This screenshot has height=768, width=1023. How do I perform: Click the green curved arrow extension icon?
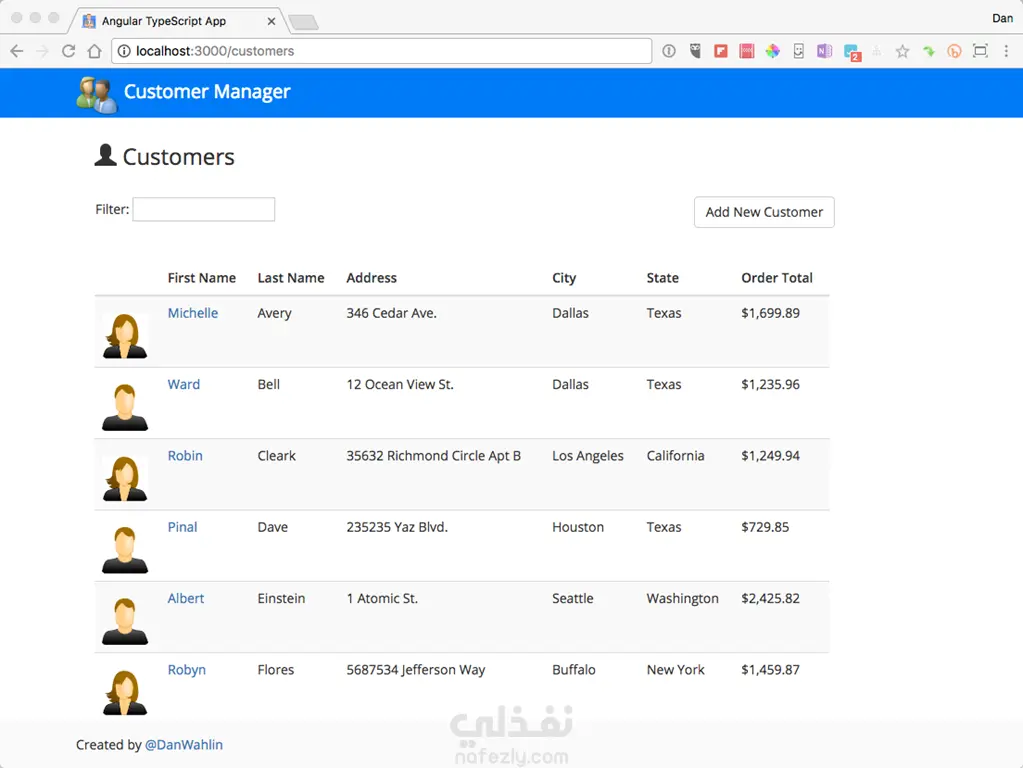pos(928,51)
